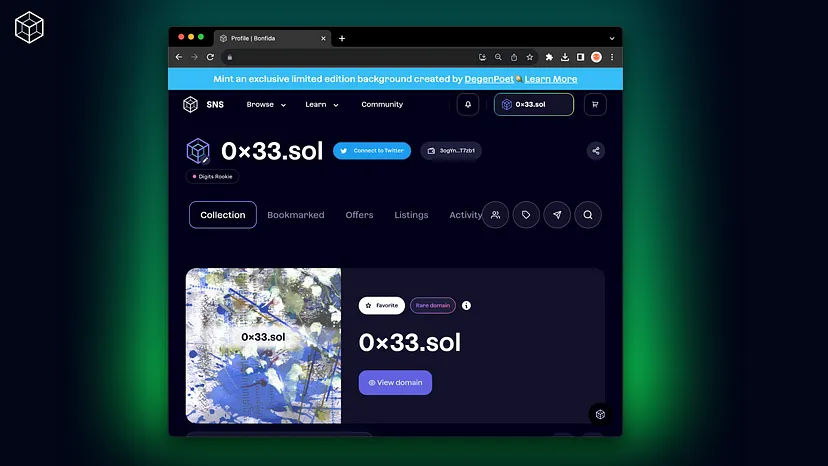
Task: Open the browser downloads icon
Action: click(564, 57)
